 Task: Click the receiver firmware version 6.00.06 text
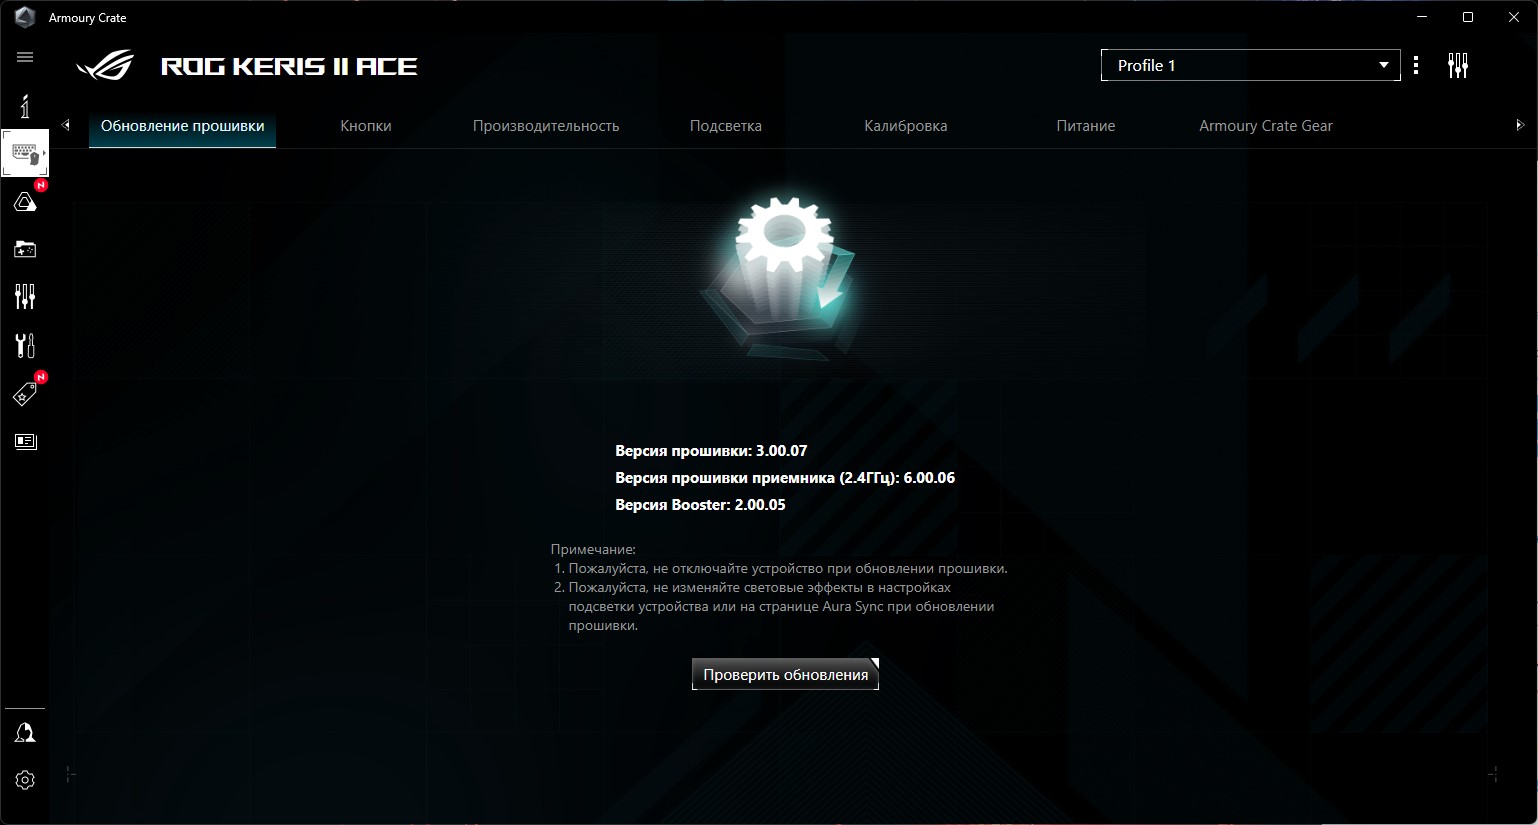click(x=785, y=478)
